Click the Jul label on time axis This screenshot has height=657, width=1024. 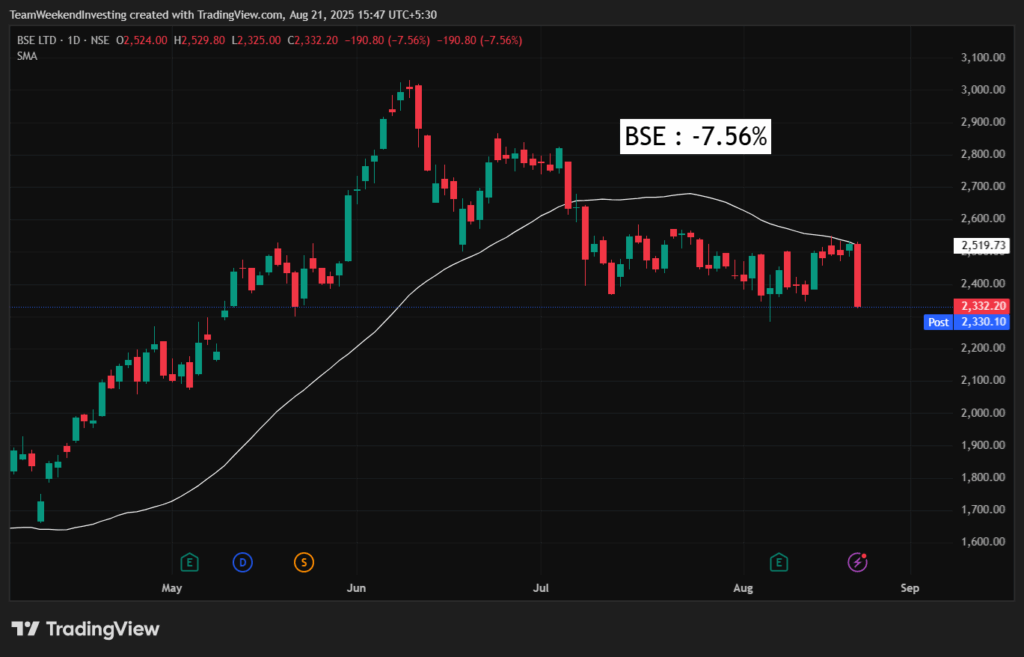541,588
